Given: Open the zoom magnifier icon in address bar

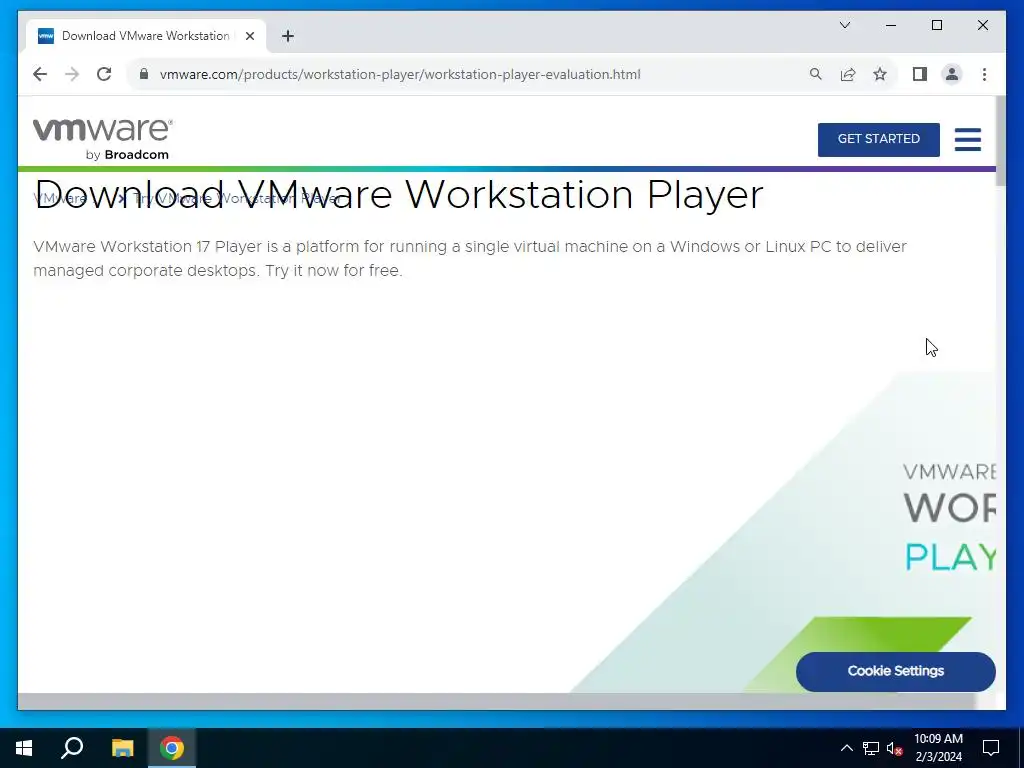Looking at the screenshot, I should (x=816, y=74).
